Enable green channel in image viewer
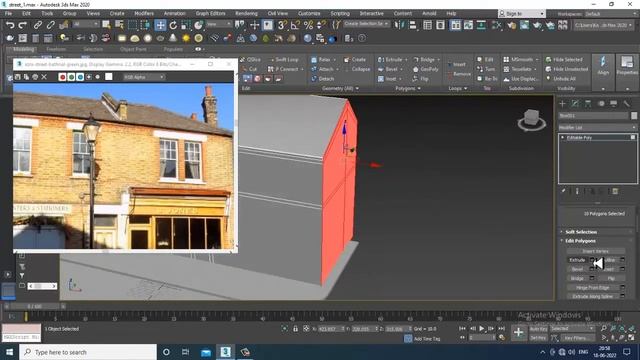 [71, 77]
